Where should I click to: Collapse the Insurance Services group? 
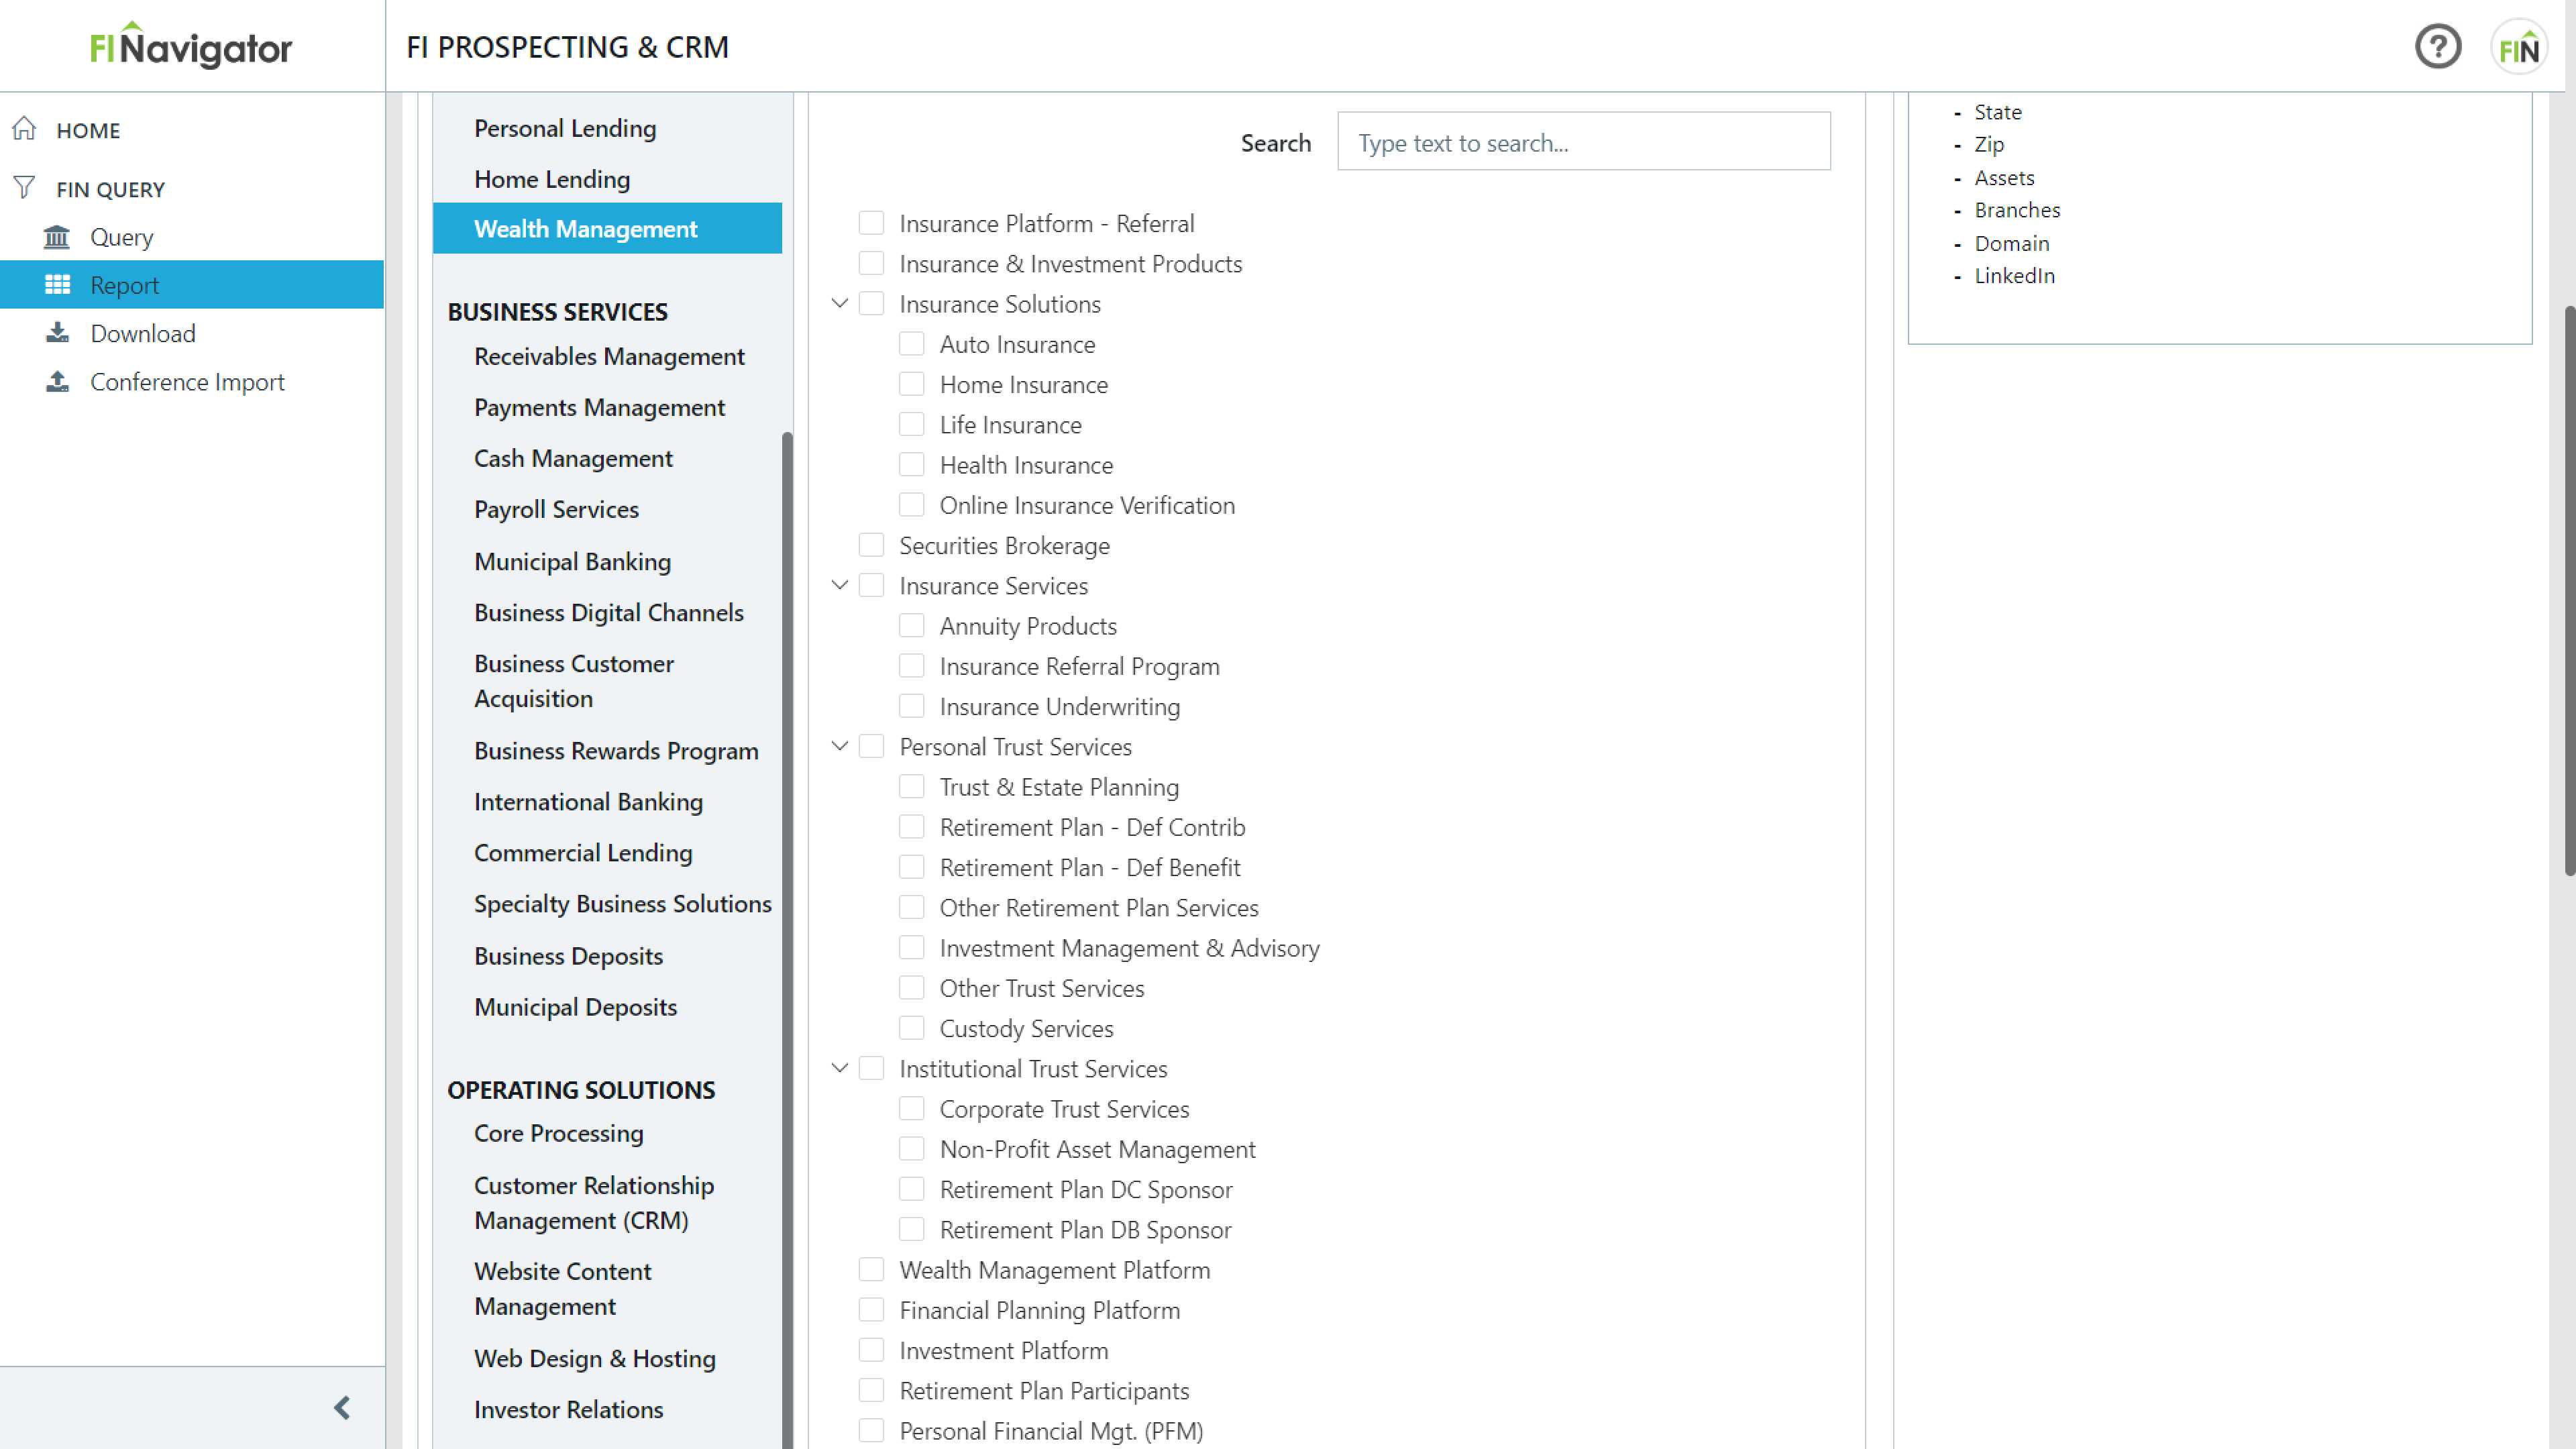(840, 585)
